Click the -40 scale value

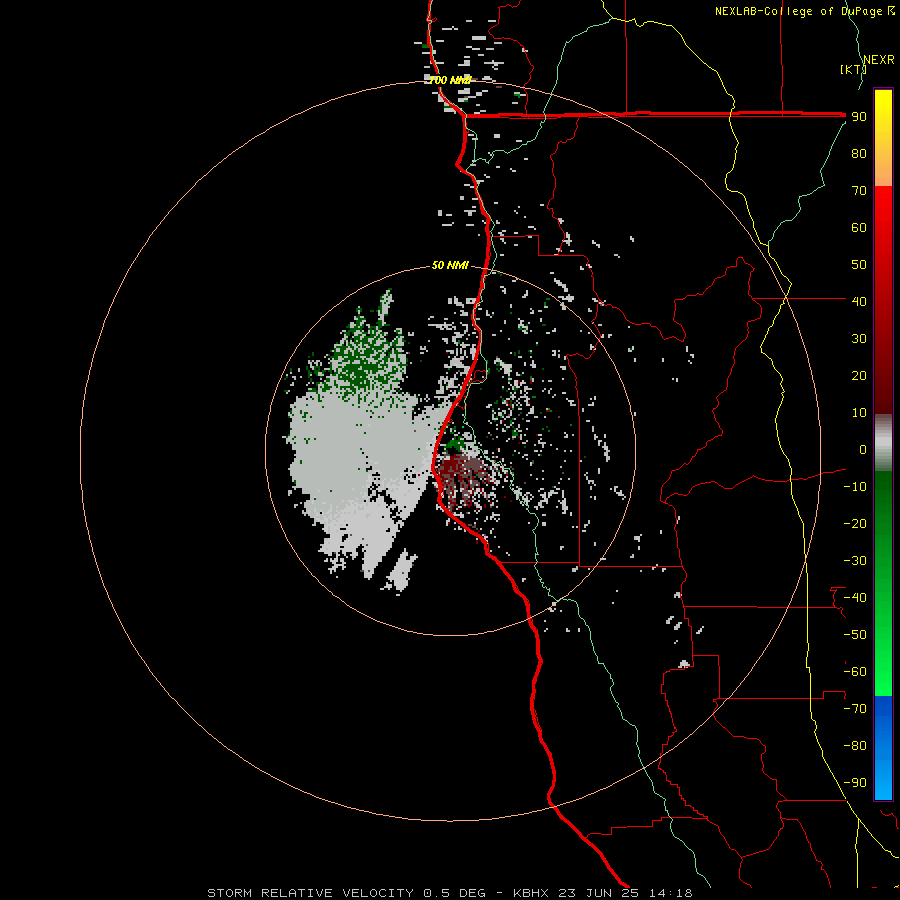tap(855, 598)
